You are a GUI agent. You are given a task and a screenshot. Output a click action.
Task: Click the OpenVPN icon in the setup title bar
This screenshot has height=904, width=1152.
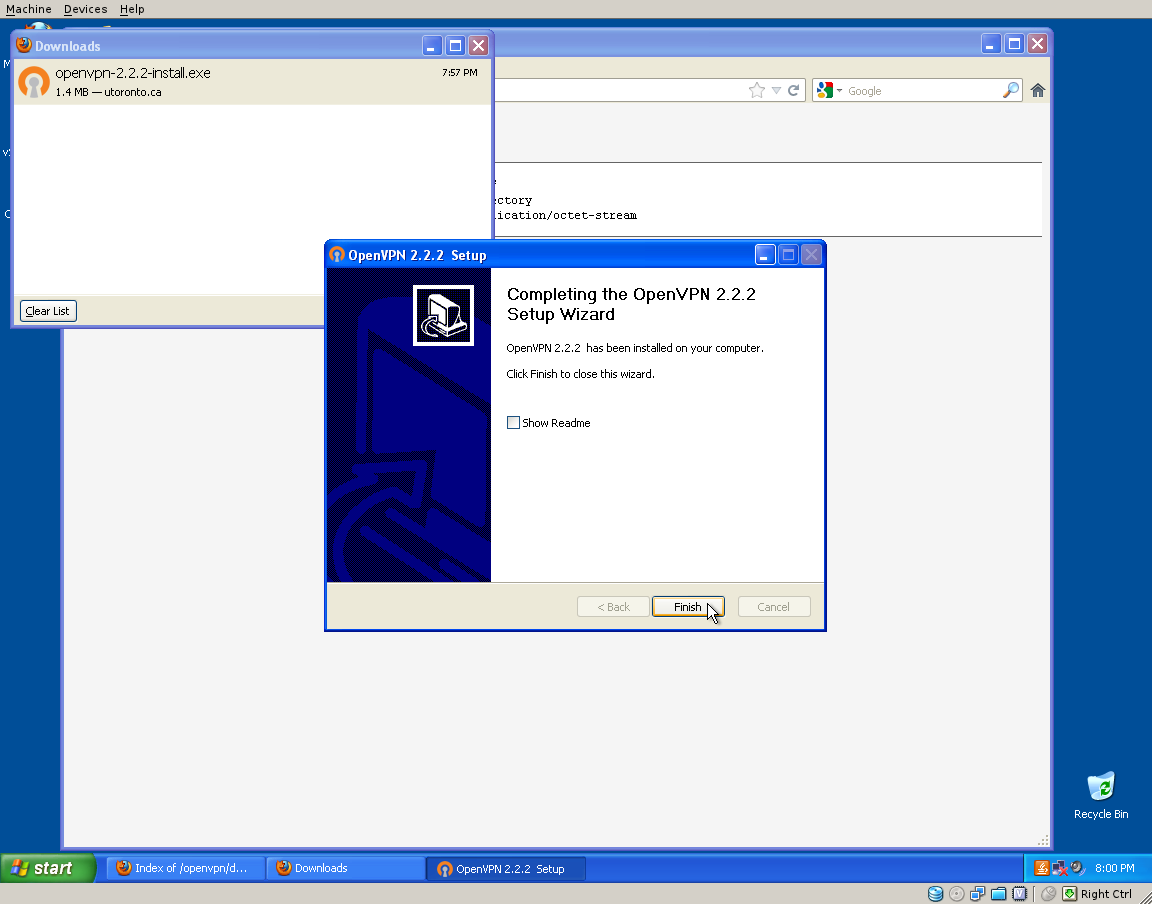click(337, 255)
